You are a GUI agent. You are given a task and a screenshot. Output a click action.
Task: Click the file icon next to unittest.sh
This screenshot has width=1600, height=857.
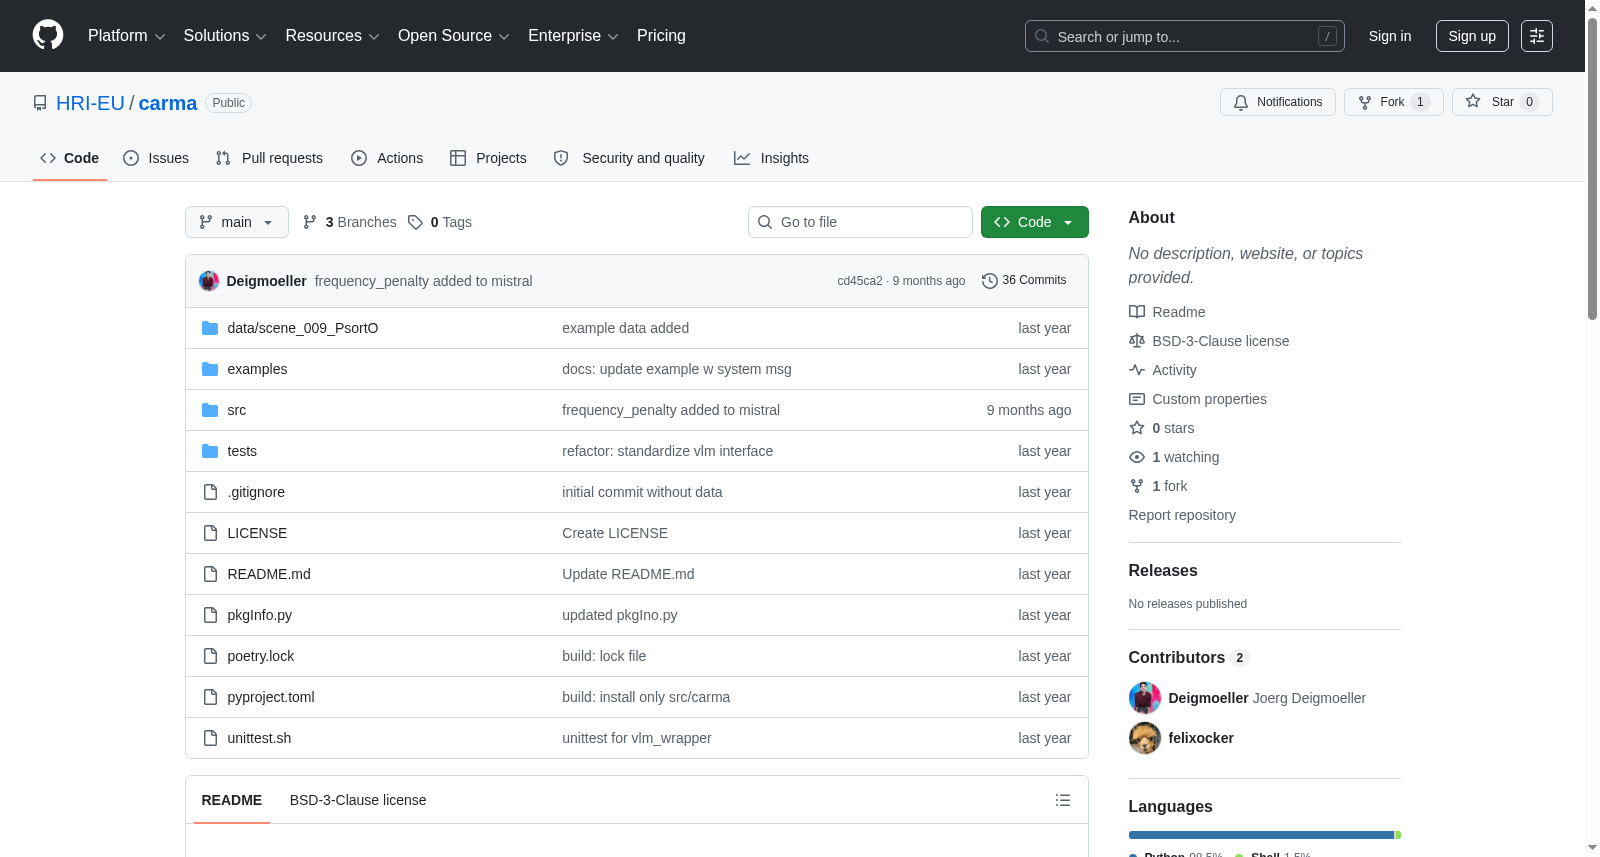click(210, 738)
